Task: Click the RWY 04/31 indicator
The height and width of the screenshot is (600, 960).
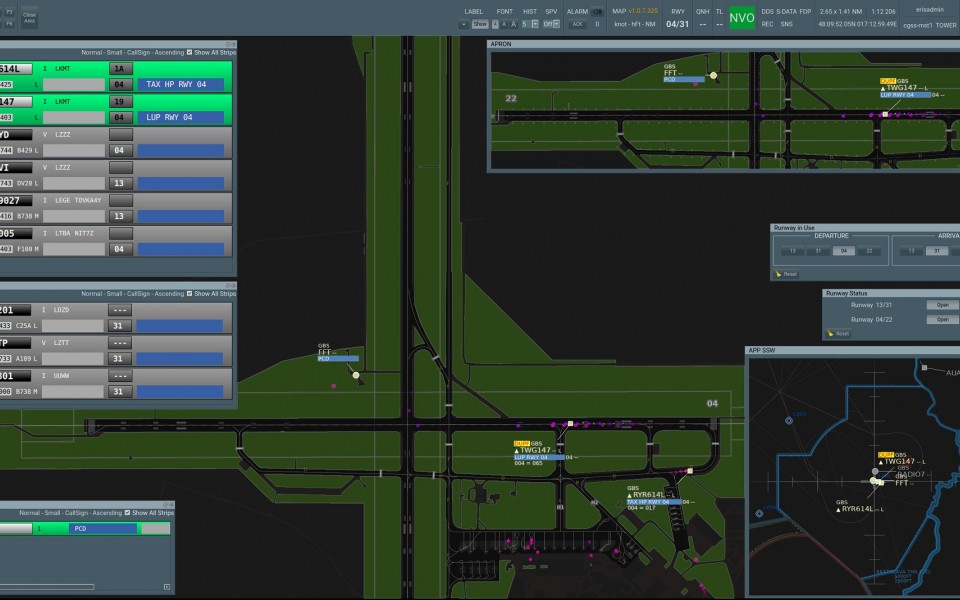Action: [677, 24]
